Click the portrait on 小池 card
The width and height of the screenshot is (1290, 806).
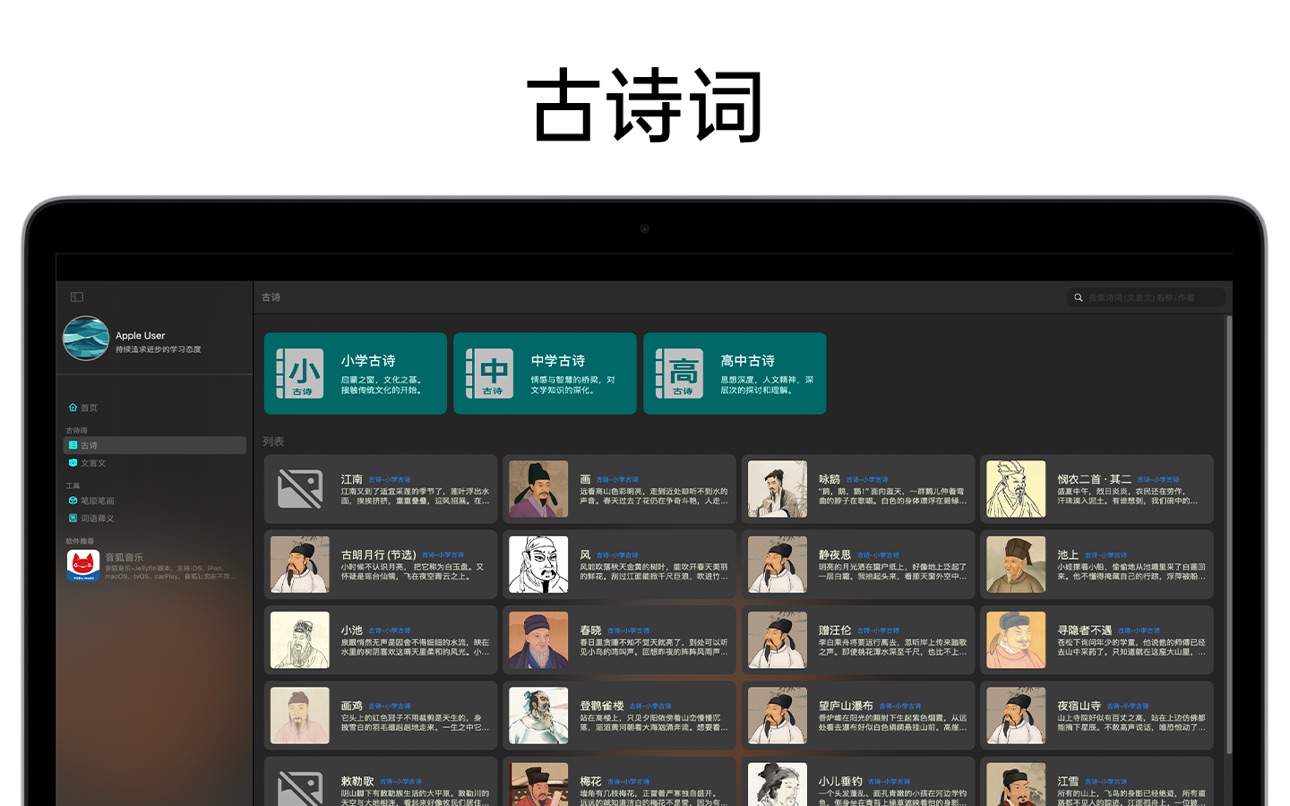[300, 640]
